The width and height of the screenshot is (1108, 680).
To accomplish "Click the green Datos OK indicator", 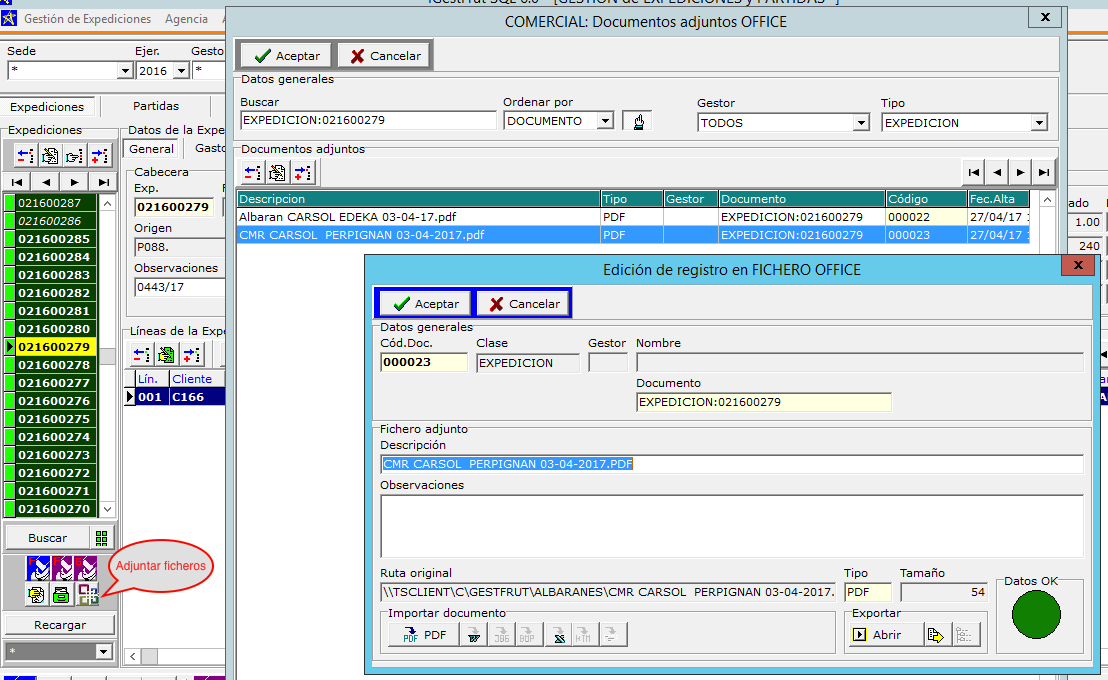I will (x=1036, y=614).
